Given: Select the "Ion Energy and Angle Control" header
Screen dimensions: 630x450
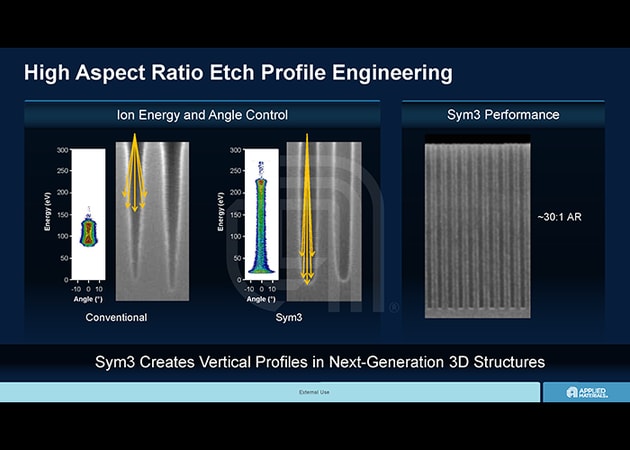Looking at the screenshot, I should coord(202,115).
